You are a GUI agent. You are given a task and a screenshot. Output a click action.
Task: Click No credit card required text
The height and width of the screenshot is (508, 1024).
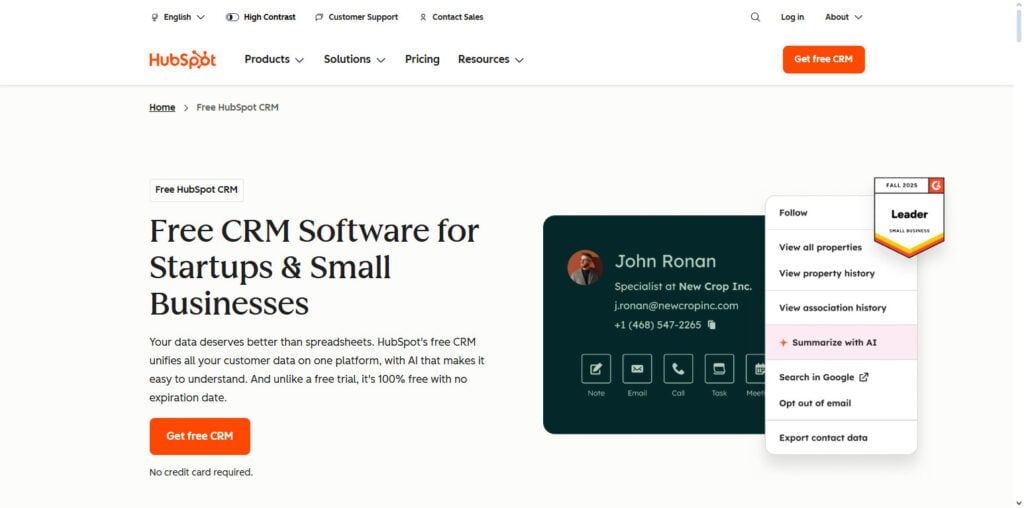coord(201,472)
